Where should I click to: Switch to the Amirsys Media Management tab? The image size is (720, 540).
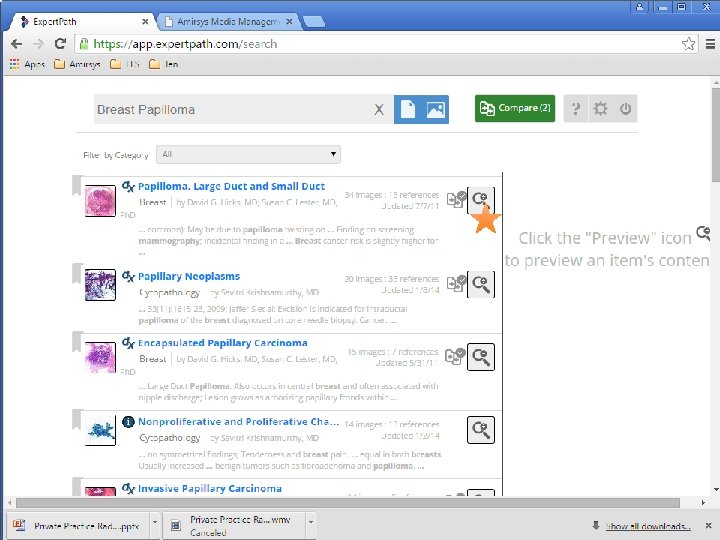[x=227, y=21]
